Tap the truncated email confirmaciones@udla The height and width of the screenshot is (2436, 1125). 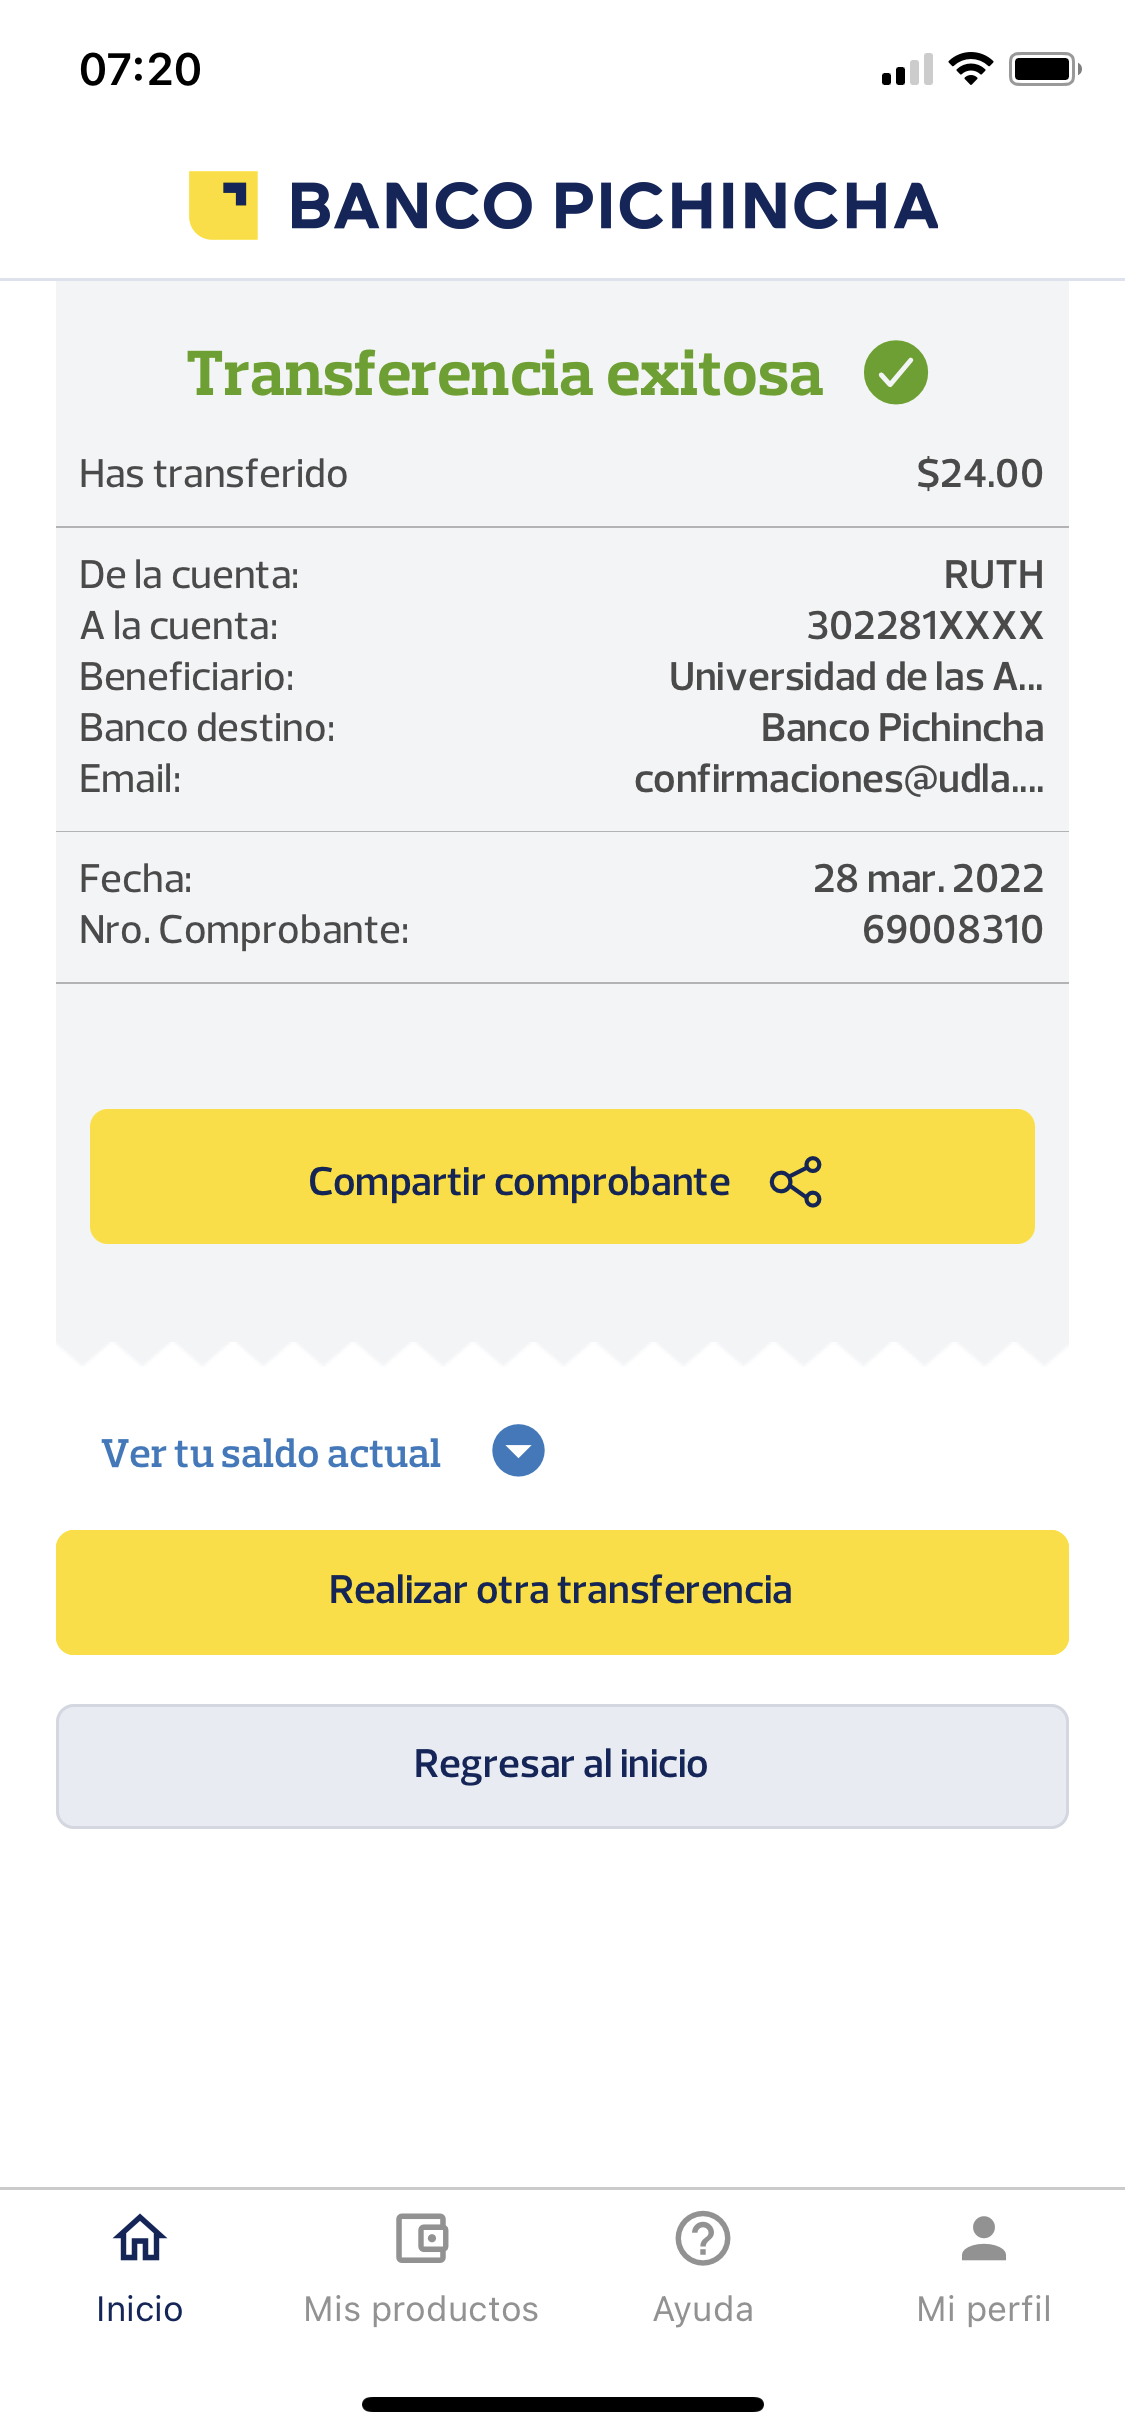(x=838, y=779)
